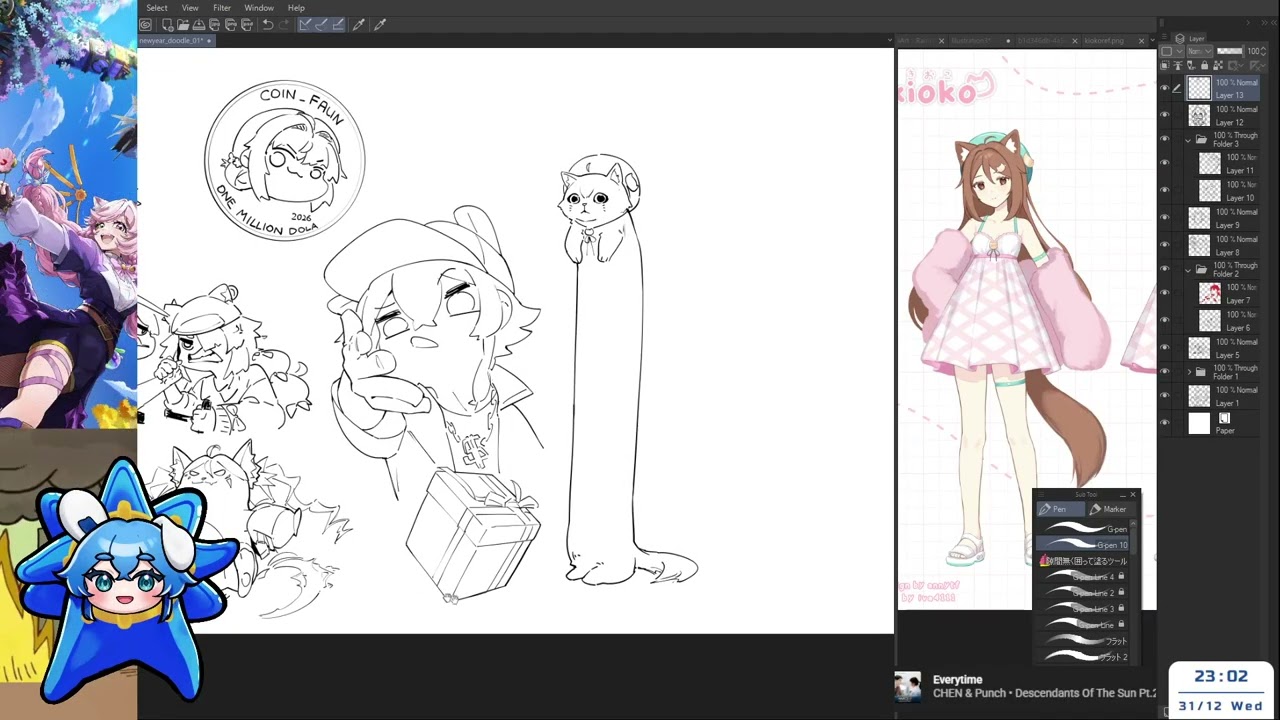This screenshot has height=720, width=1280.
Task: Expand Folder 1 with its arrow
Action: pos(1189,372)
